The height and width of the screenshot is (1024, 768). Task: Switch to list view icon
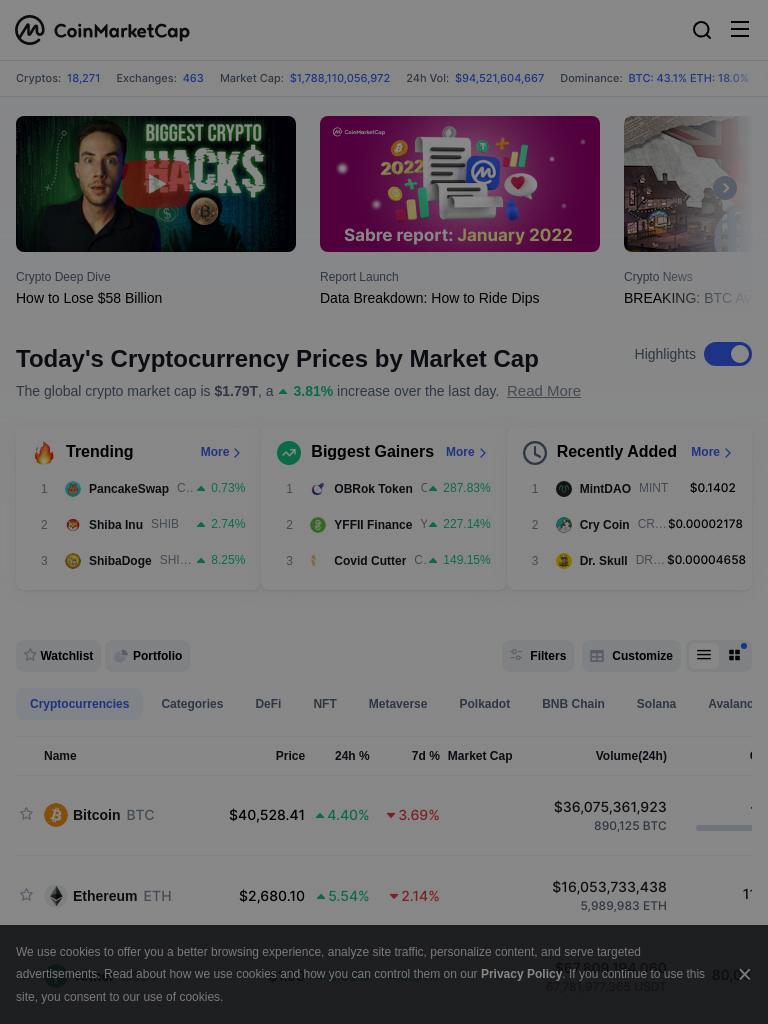[703, 655]
